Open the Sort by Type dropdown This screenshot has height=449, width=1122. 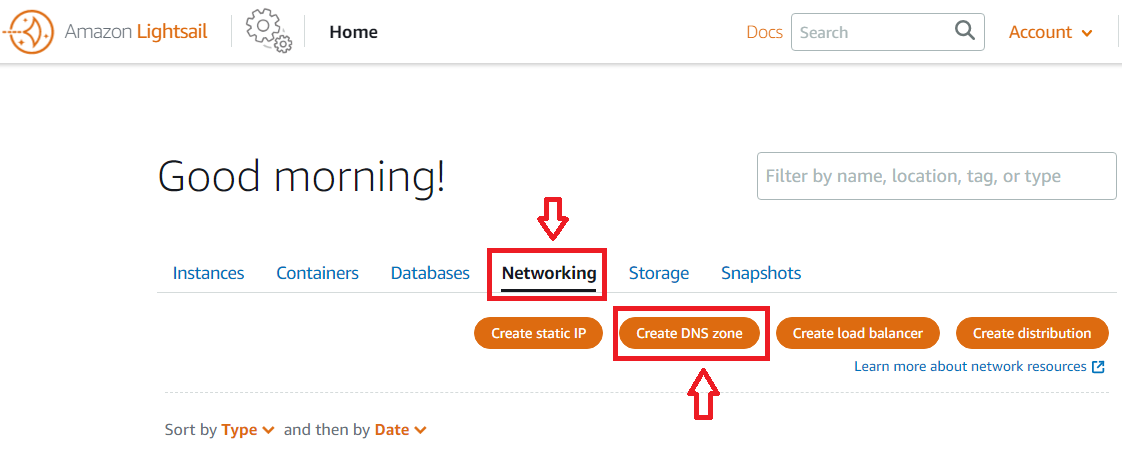click(x=247, y=430)
